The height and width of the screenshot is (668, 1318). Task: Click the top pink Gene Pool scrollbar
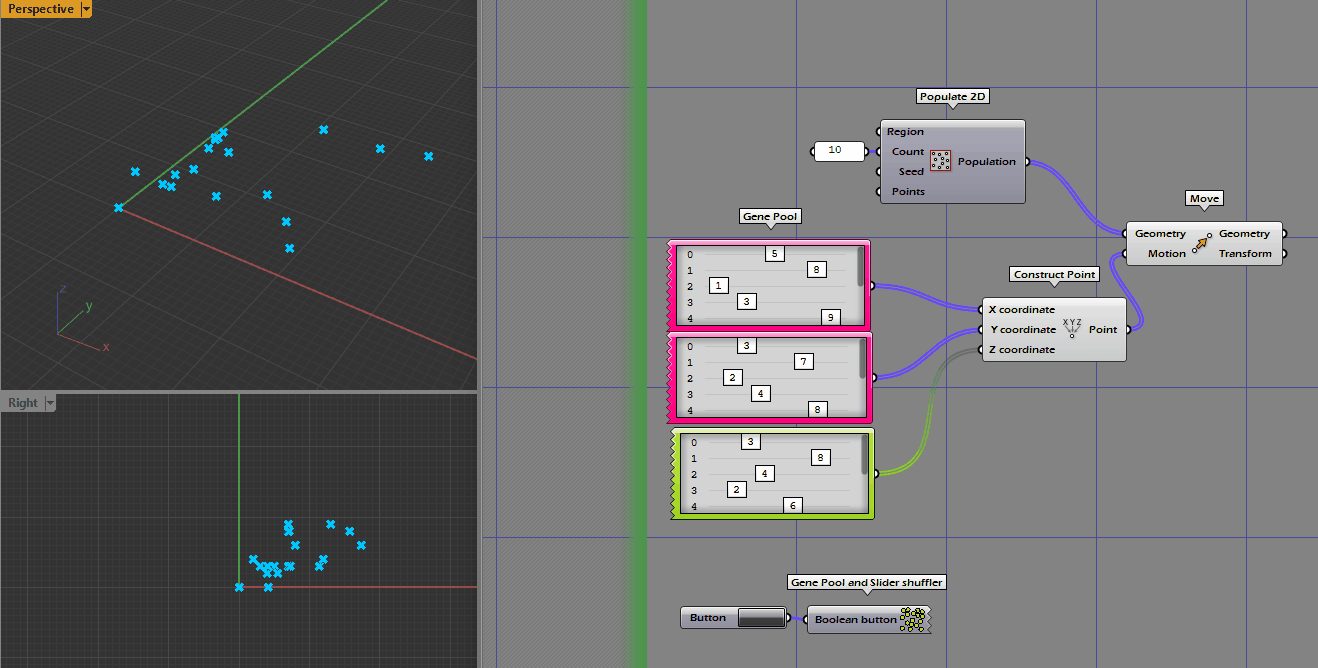click(x=861, y=266)
